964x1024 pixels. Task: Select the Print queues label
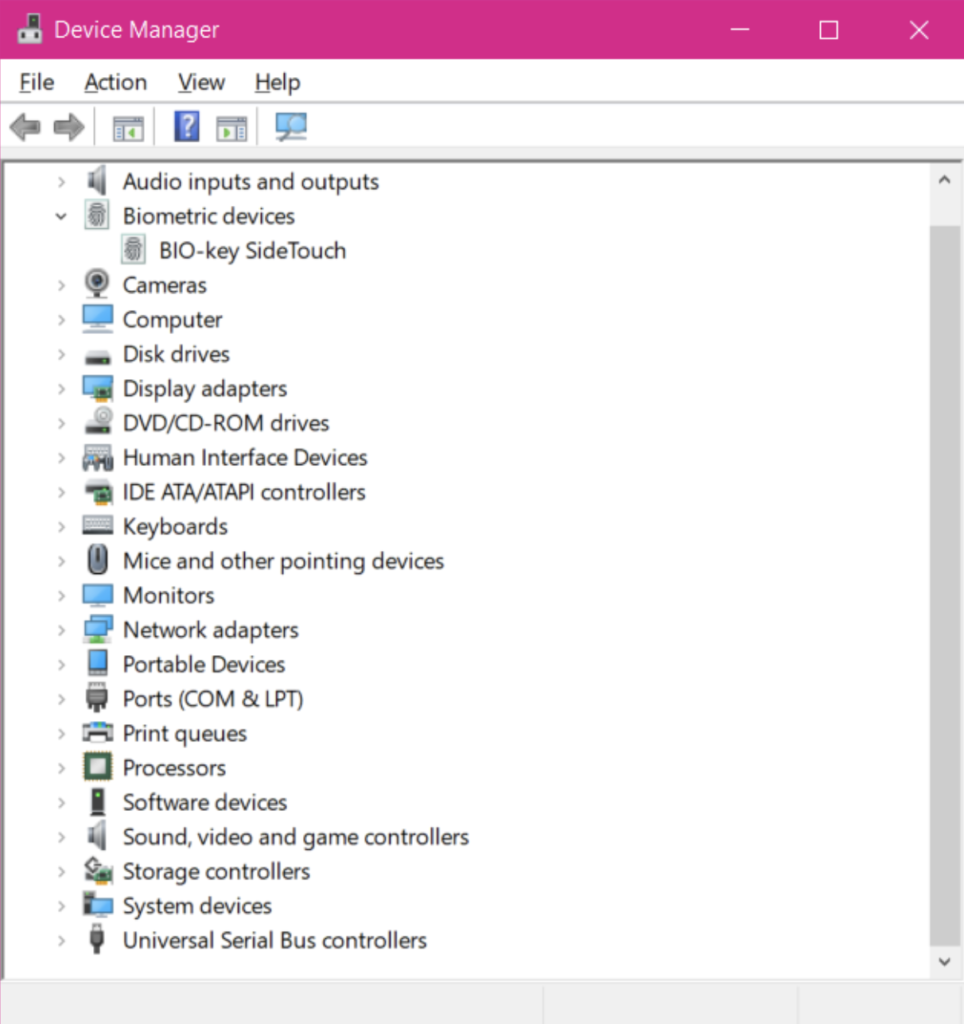click(x=185, y=733)
